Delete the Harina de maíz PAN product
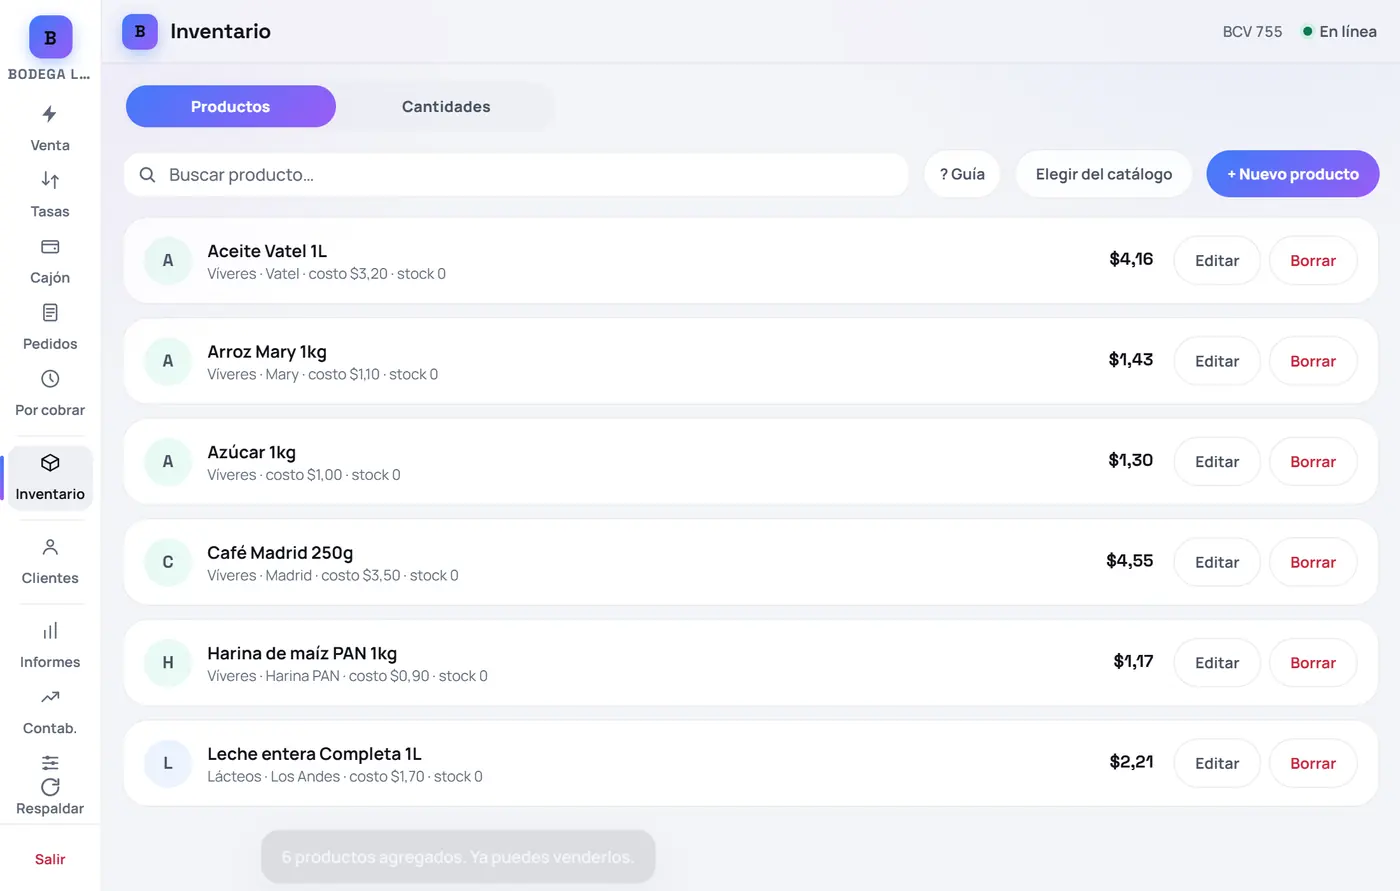 pos(1313,663)
